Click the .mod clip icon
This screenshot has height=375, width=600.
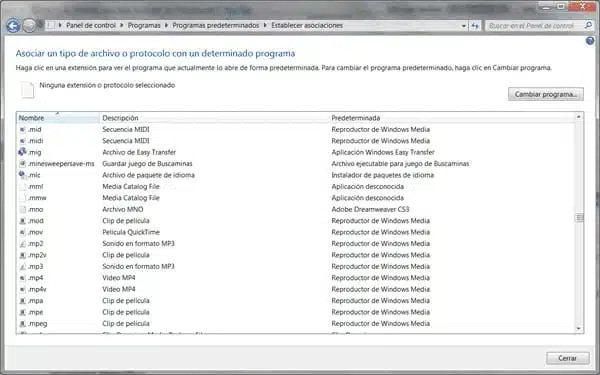[23, 221]
